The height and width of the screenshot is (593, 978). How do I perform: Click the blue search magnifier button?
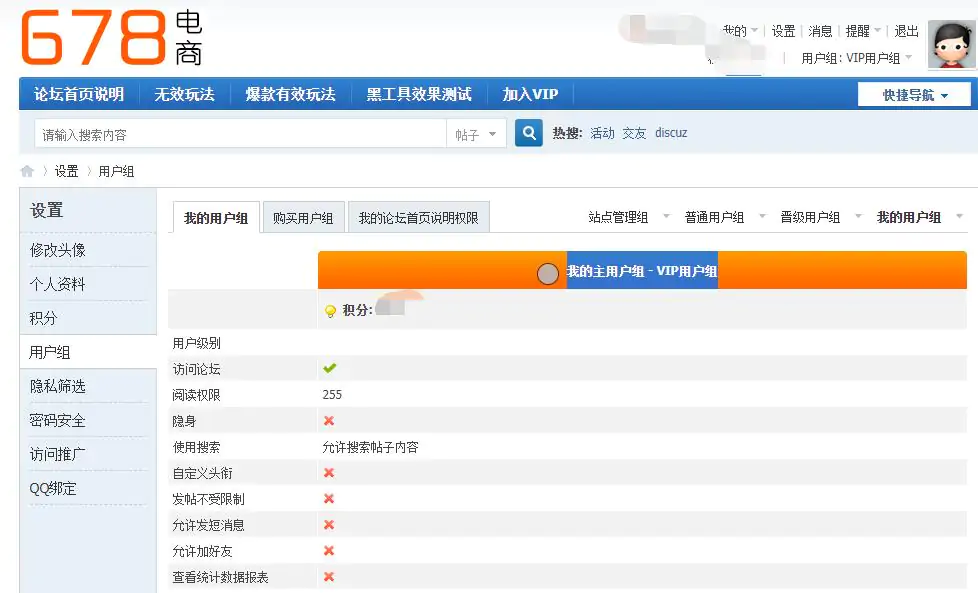[528, 133]
